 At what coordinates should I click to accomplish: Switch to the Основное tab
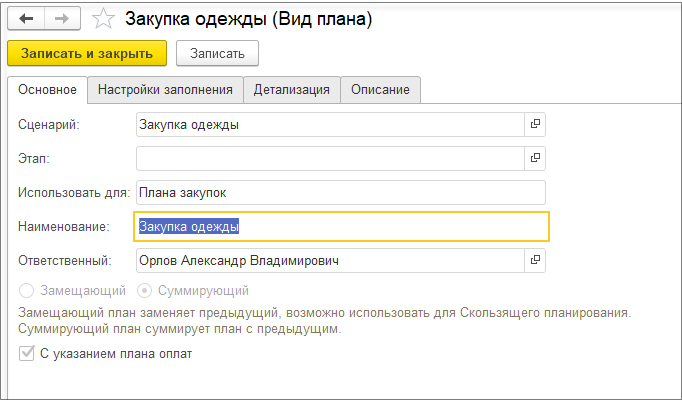(48, 90)
